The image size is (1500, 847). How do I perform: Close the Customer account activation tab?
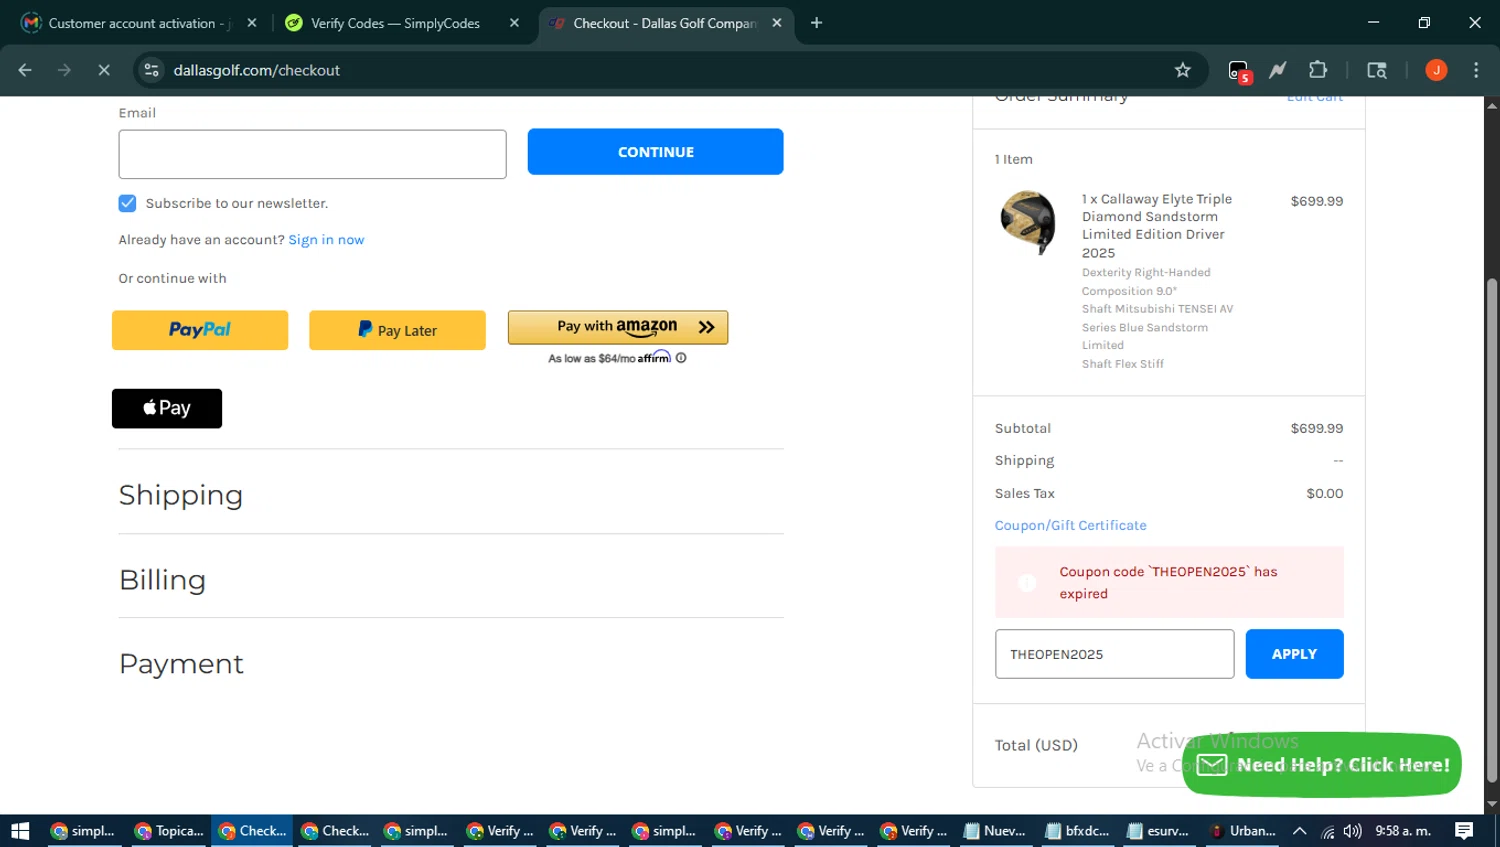pyautogui.click(x=252, y=23)
